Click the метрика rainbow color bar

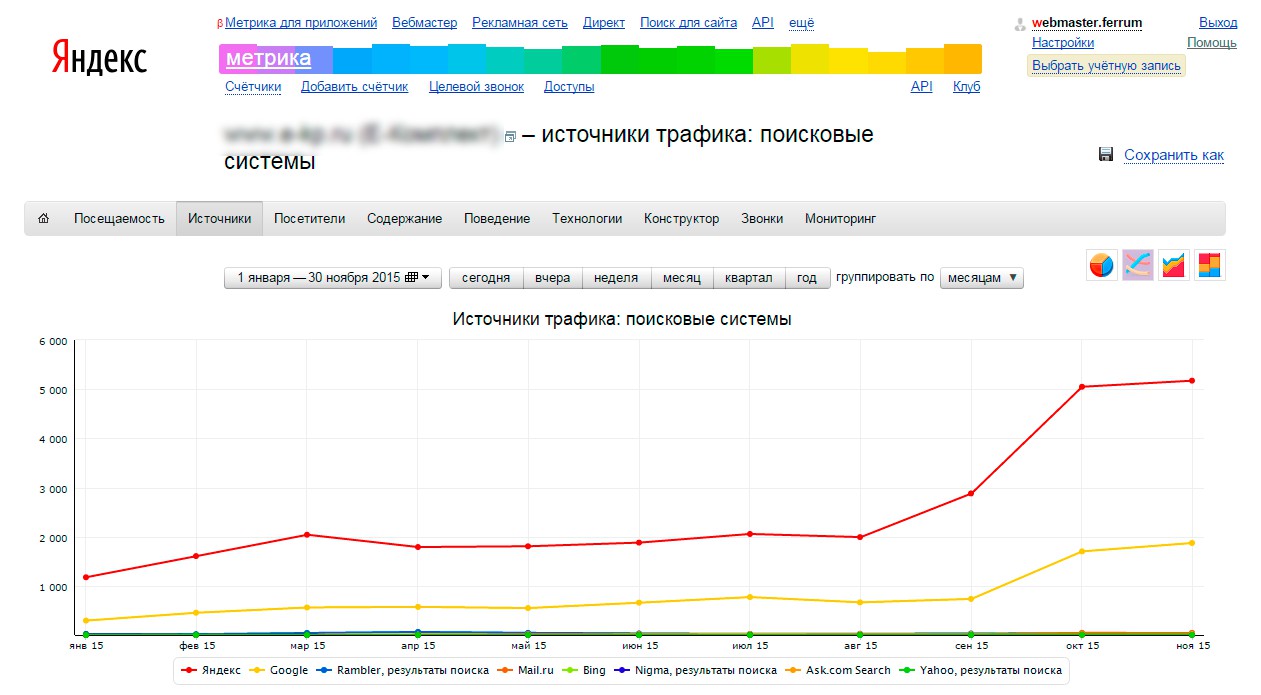[x=600, y=59]
